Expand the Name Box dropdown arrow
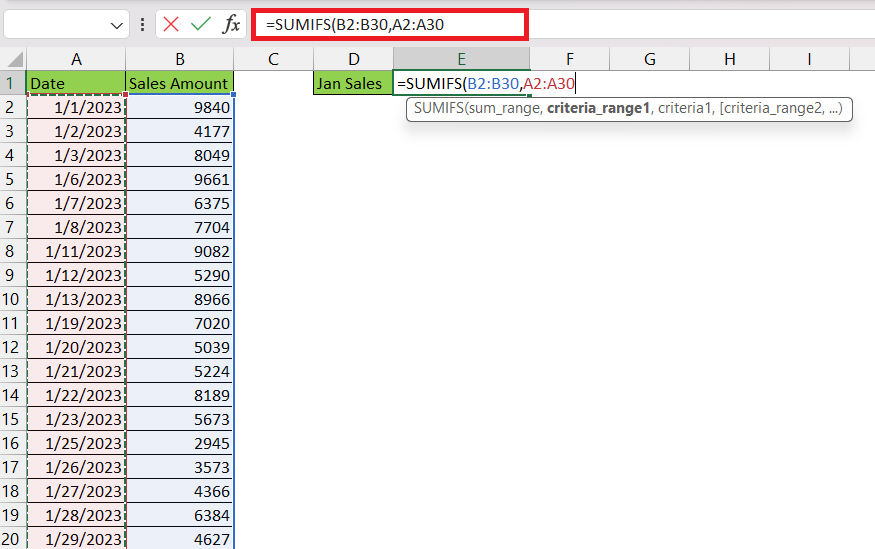 click(117, 25)
